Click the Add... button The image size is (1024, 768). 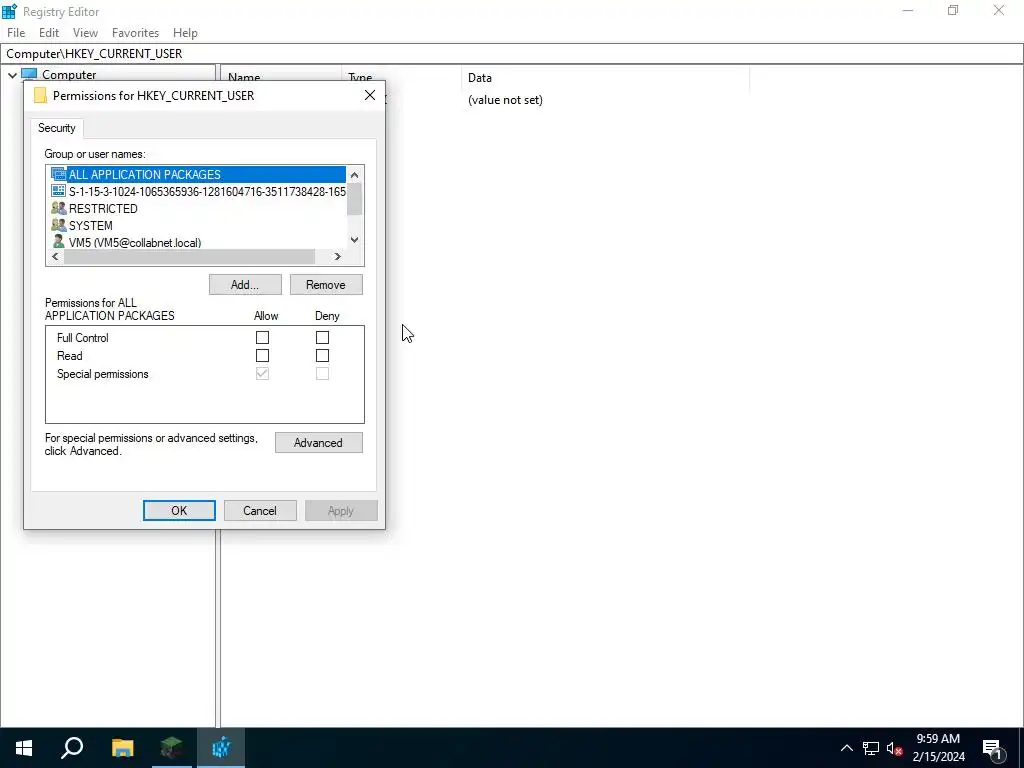click(245, 285)
